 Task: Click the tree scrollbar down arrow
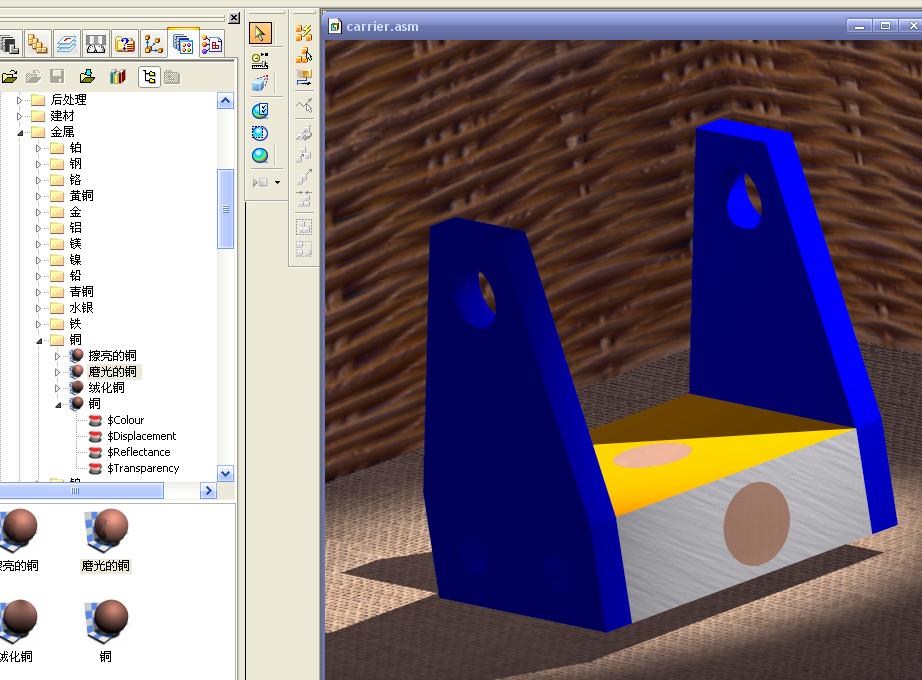tap(225, 473)
